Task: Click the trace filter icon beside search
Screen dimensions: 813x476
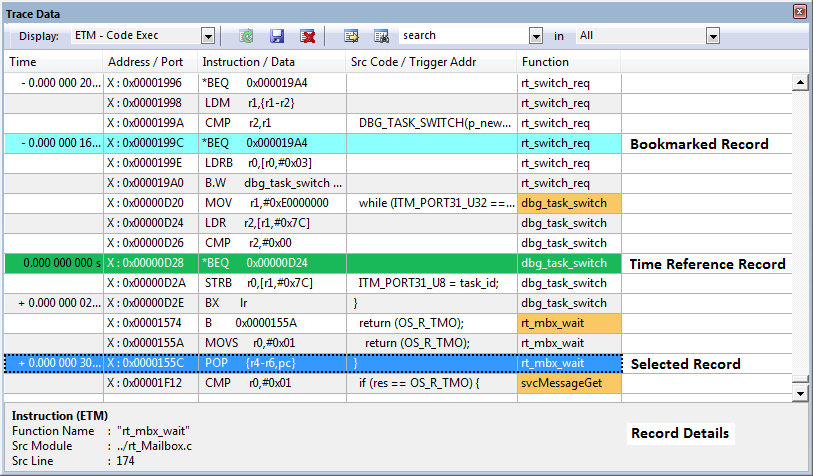Action: click(381, 36)
